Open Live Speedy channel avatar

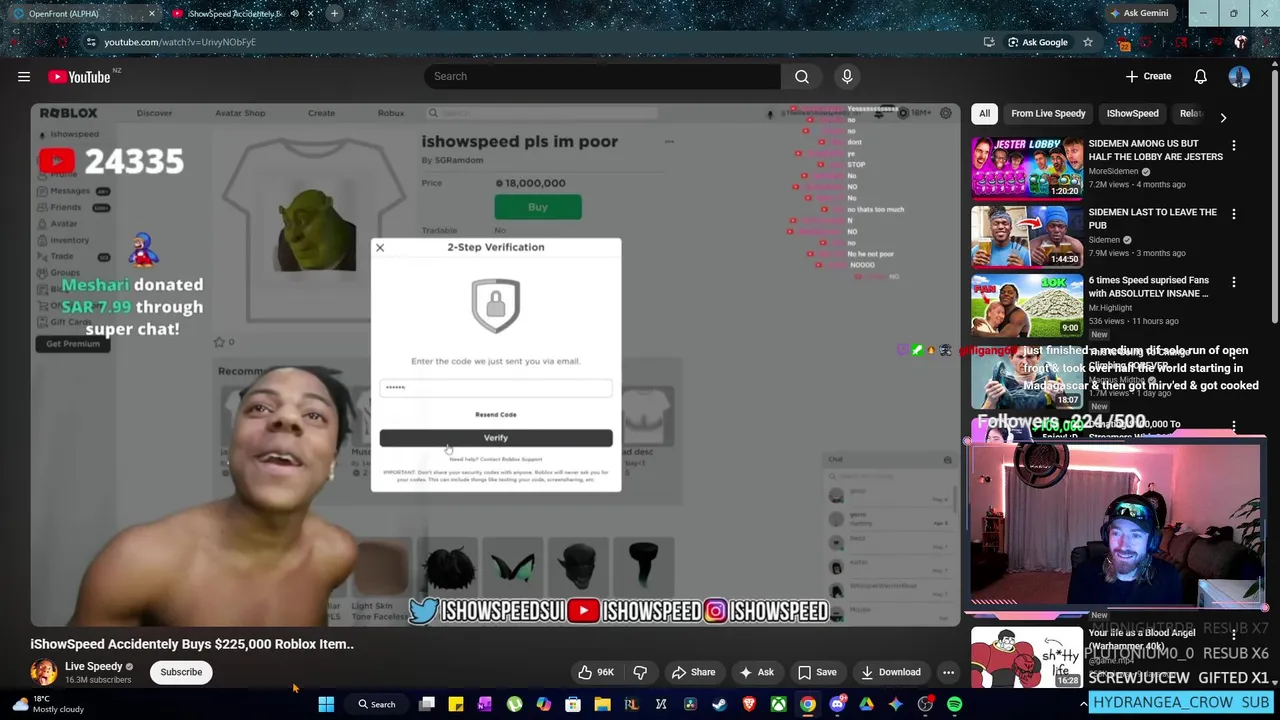43,672
